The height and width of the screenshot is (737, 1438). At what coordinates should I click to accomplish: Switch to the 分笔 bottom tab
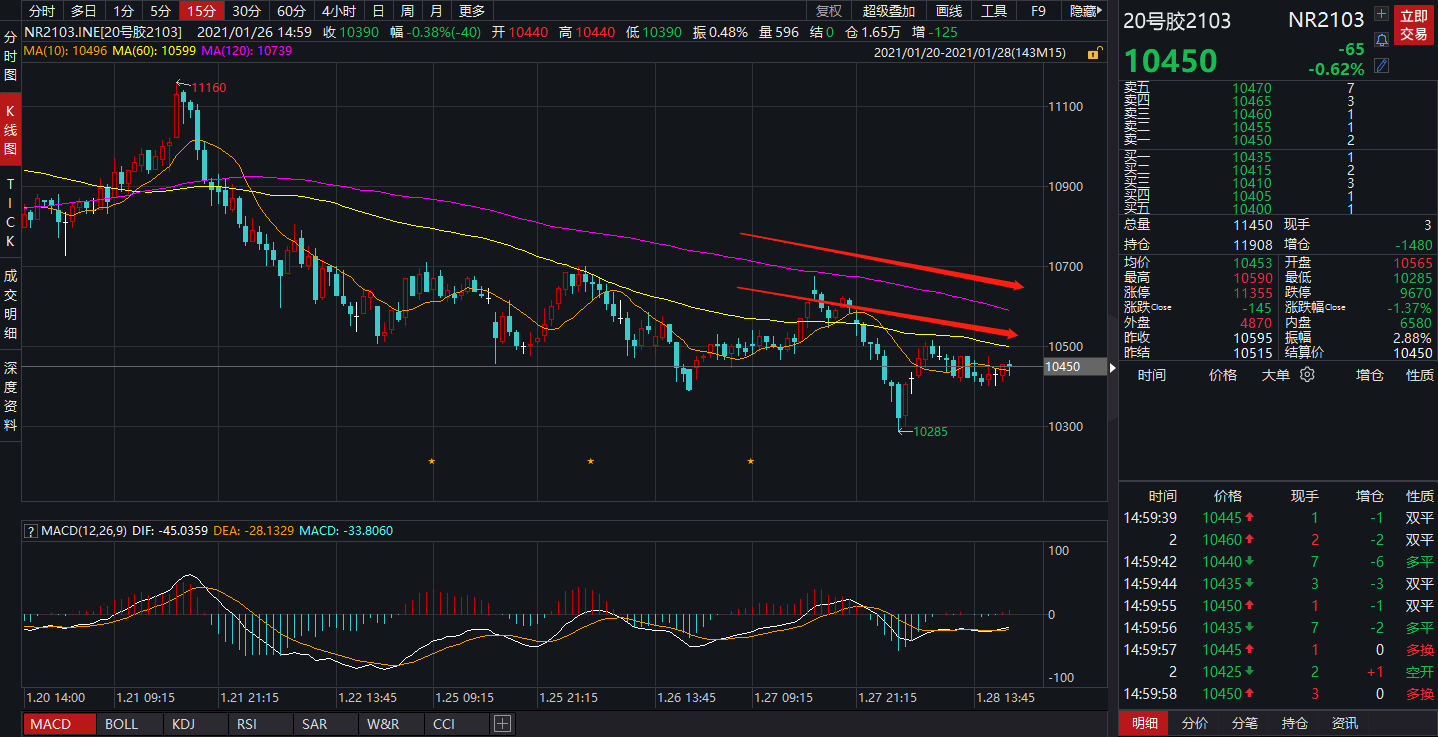pyautogui.click(x=1245, y=723)
